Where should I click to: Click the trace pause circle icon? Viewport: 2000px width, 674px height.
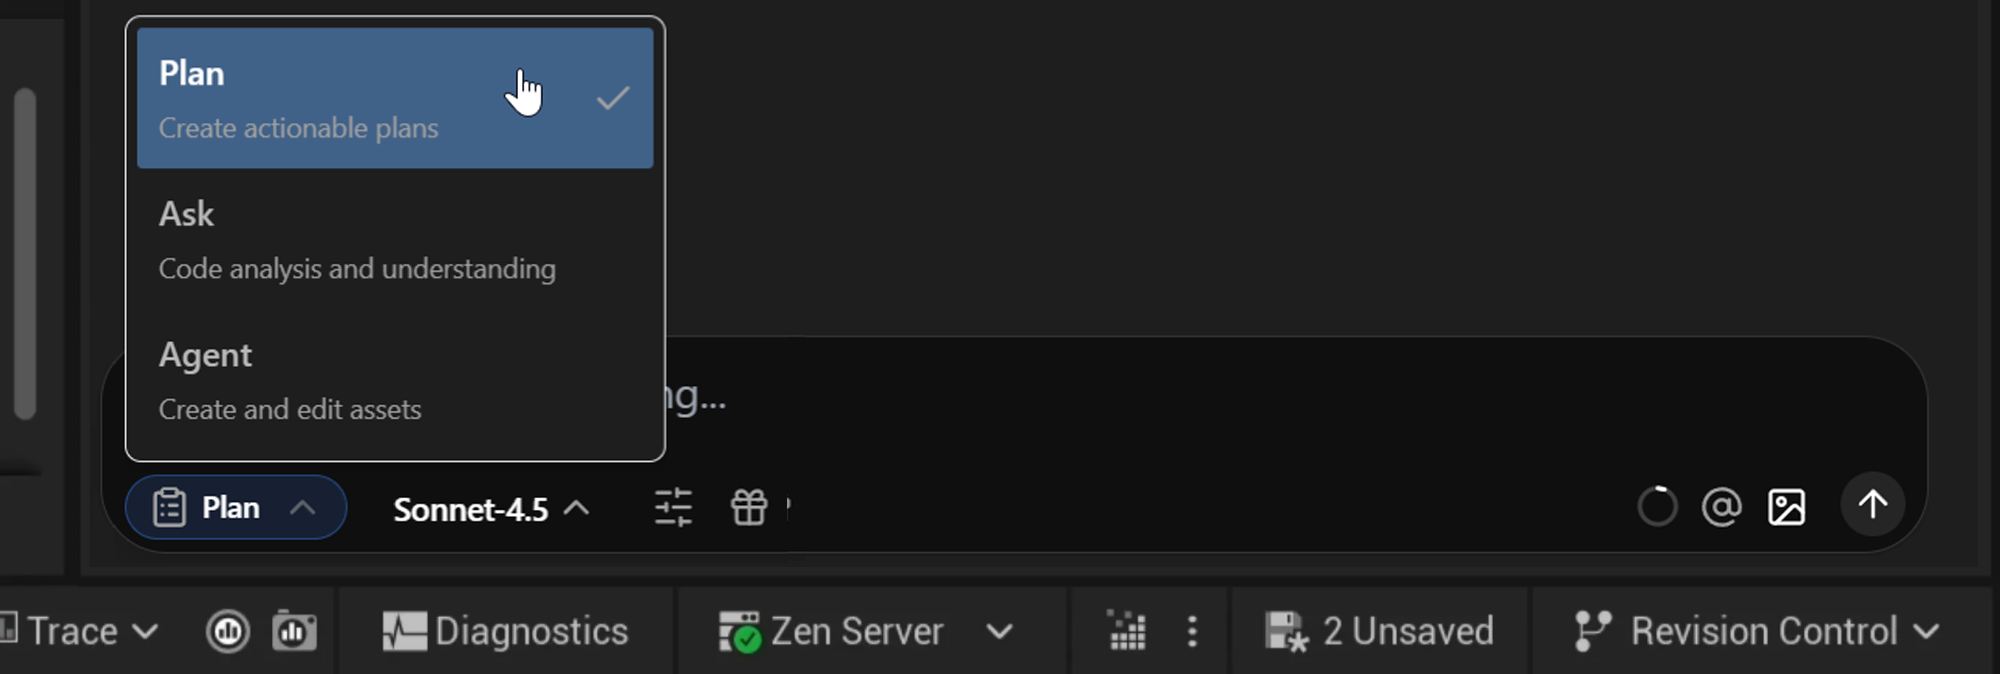[x=228, y=631]
